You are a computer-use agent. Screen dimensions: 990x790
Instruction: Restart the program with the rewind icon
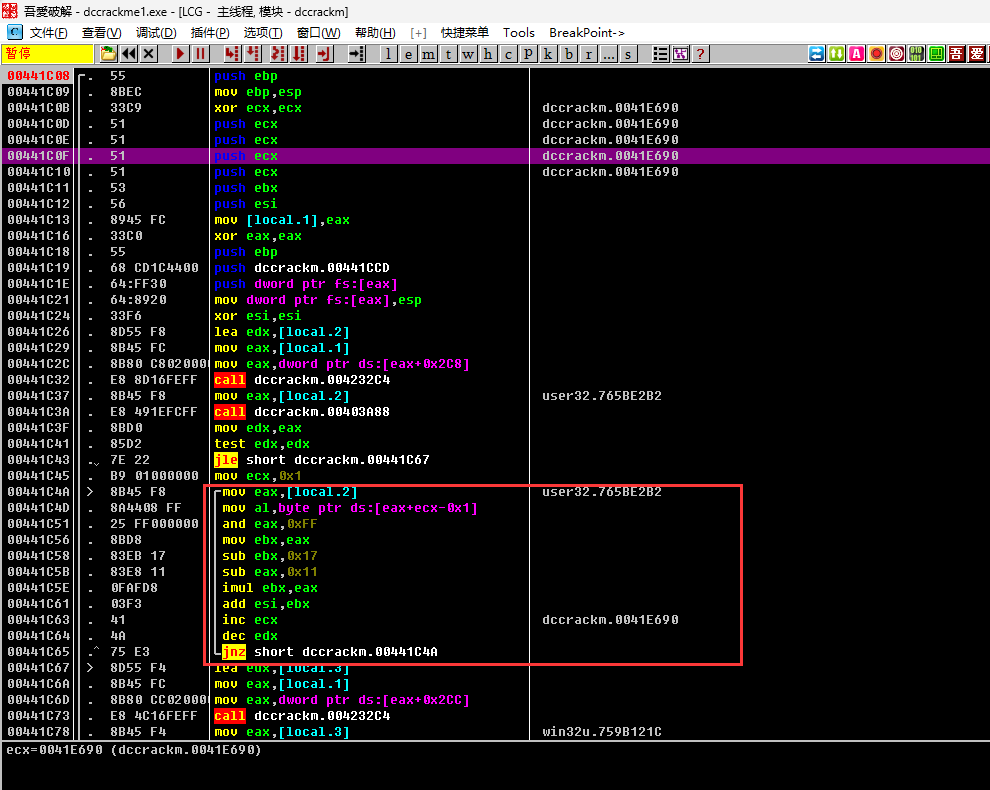click(129, 54)
